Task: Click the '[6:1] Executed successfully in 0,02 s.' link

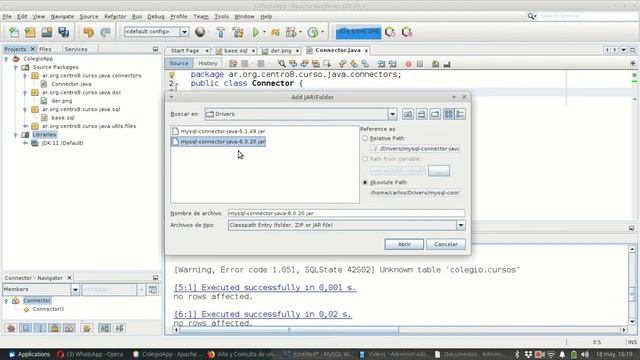Action: [x=262, y=314]
